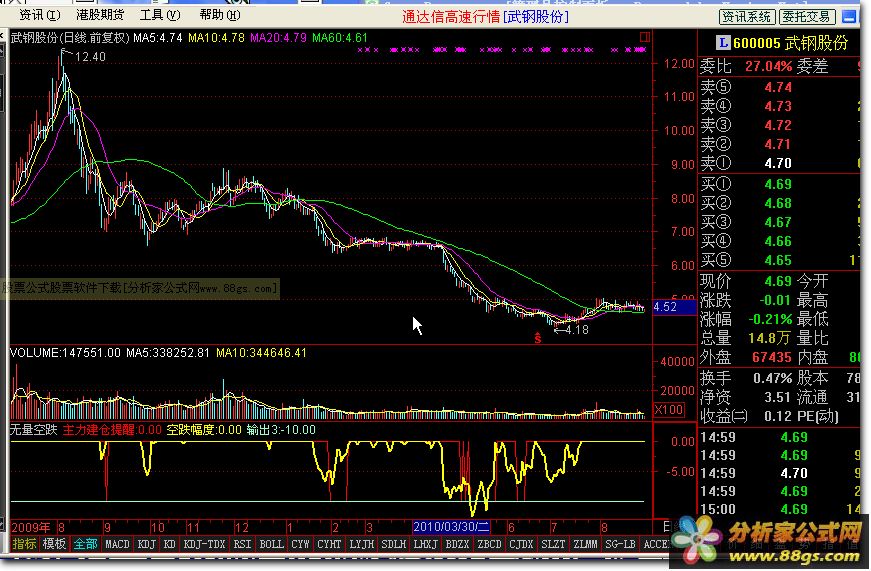This screenshot has width=871, height=571.
Task: Click the VOLUME:147551.00 label
Action: click(65, 353)
